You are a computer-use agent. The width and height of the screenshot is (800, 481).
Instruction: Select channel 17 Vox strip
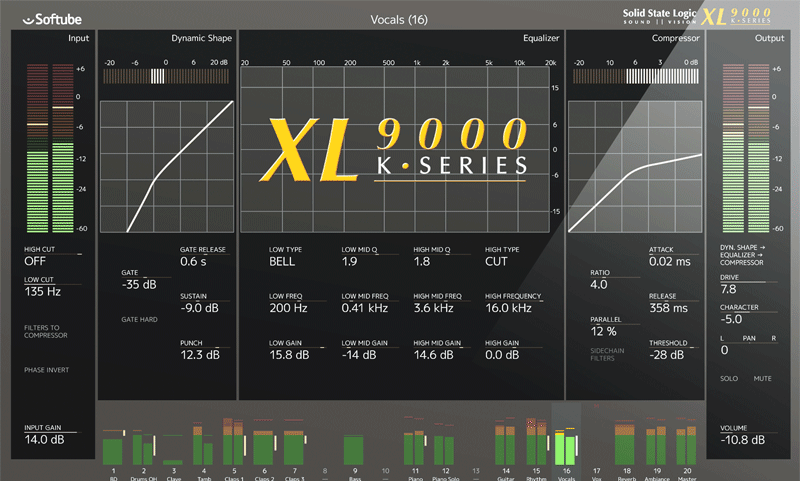pos(596,448)
